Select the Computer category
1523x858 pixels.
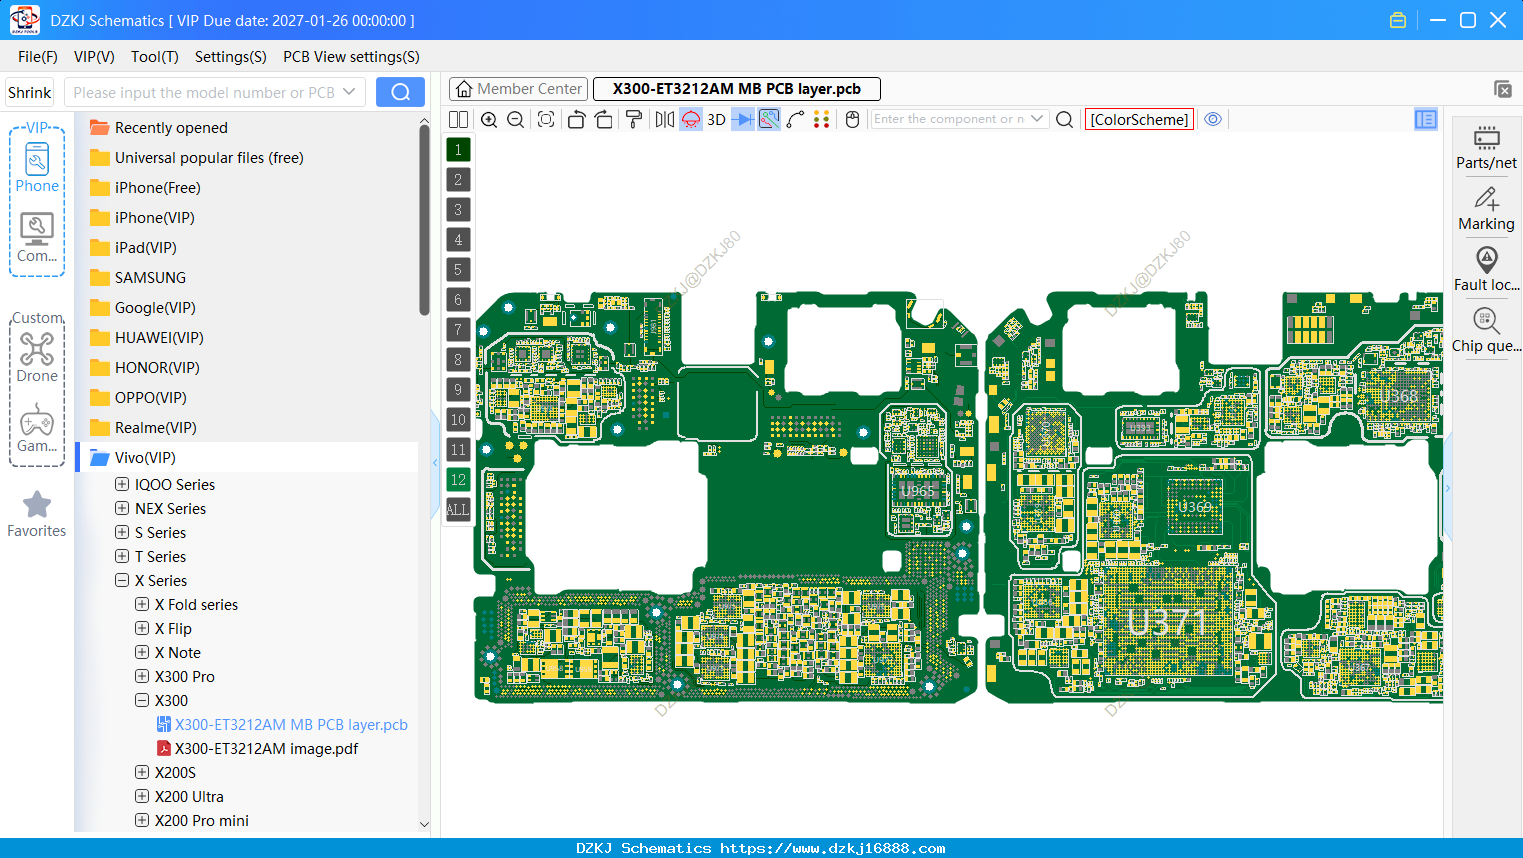pyautogui.click(x=37, y=238)
